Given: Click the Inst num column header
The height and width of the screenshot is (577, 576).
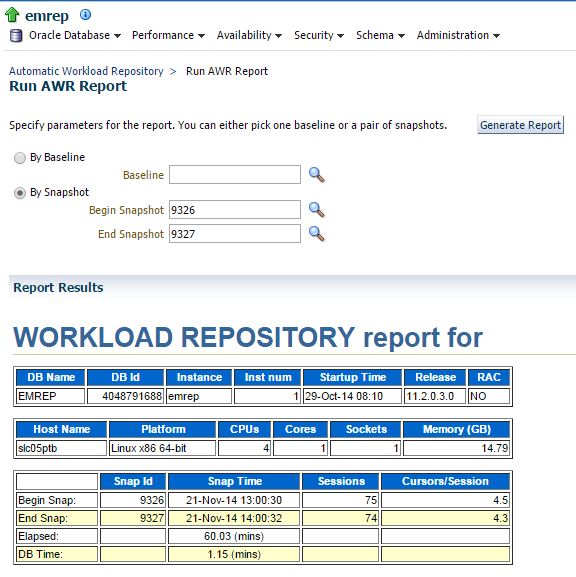Looking at the screenshot, I should pyautogui.click(x=268, y=377).
